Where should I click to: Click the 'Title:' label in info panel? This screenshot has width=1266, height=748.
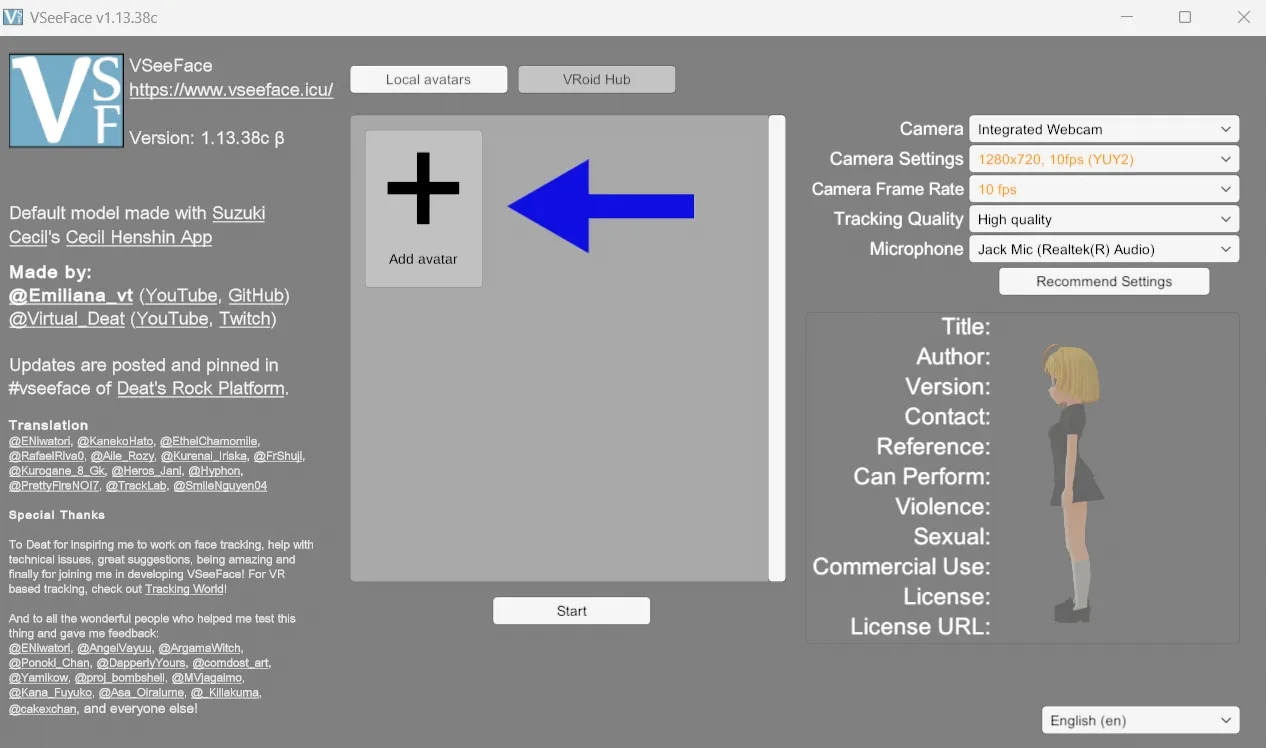966,327
